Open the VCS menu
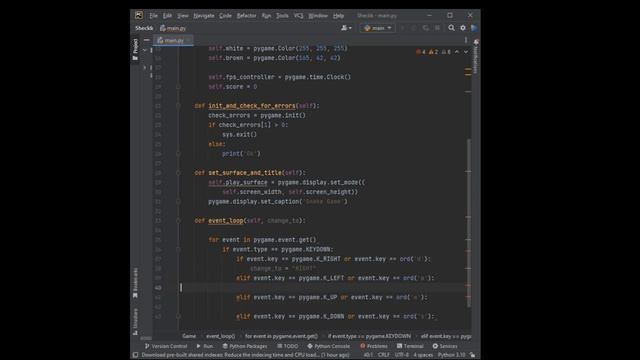Screen dimensions: 640x360 point(298,16)
